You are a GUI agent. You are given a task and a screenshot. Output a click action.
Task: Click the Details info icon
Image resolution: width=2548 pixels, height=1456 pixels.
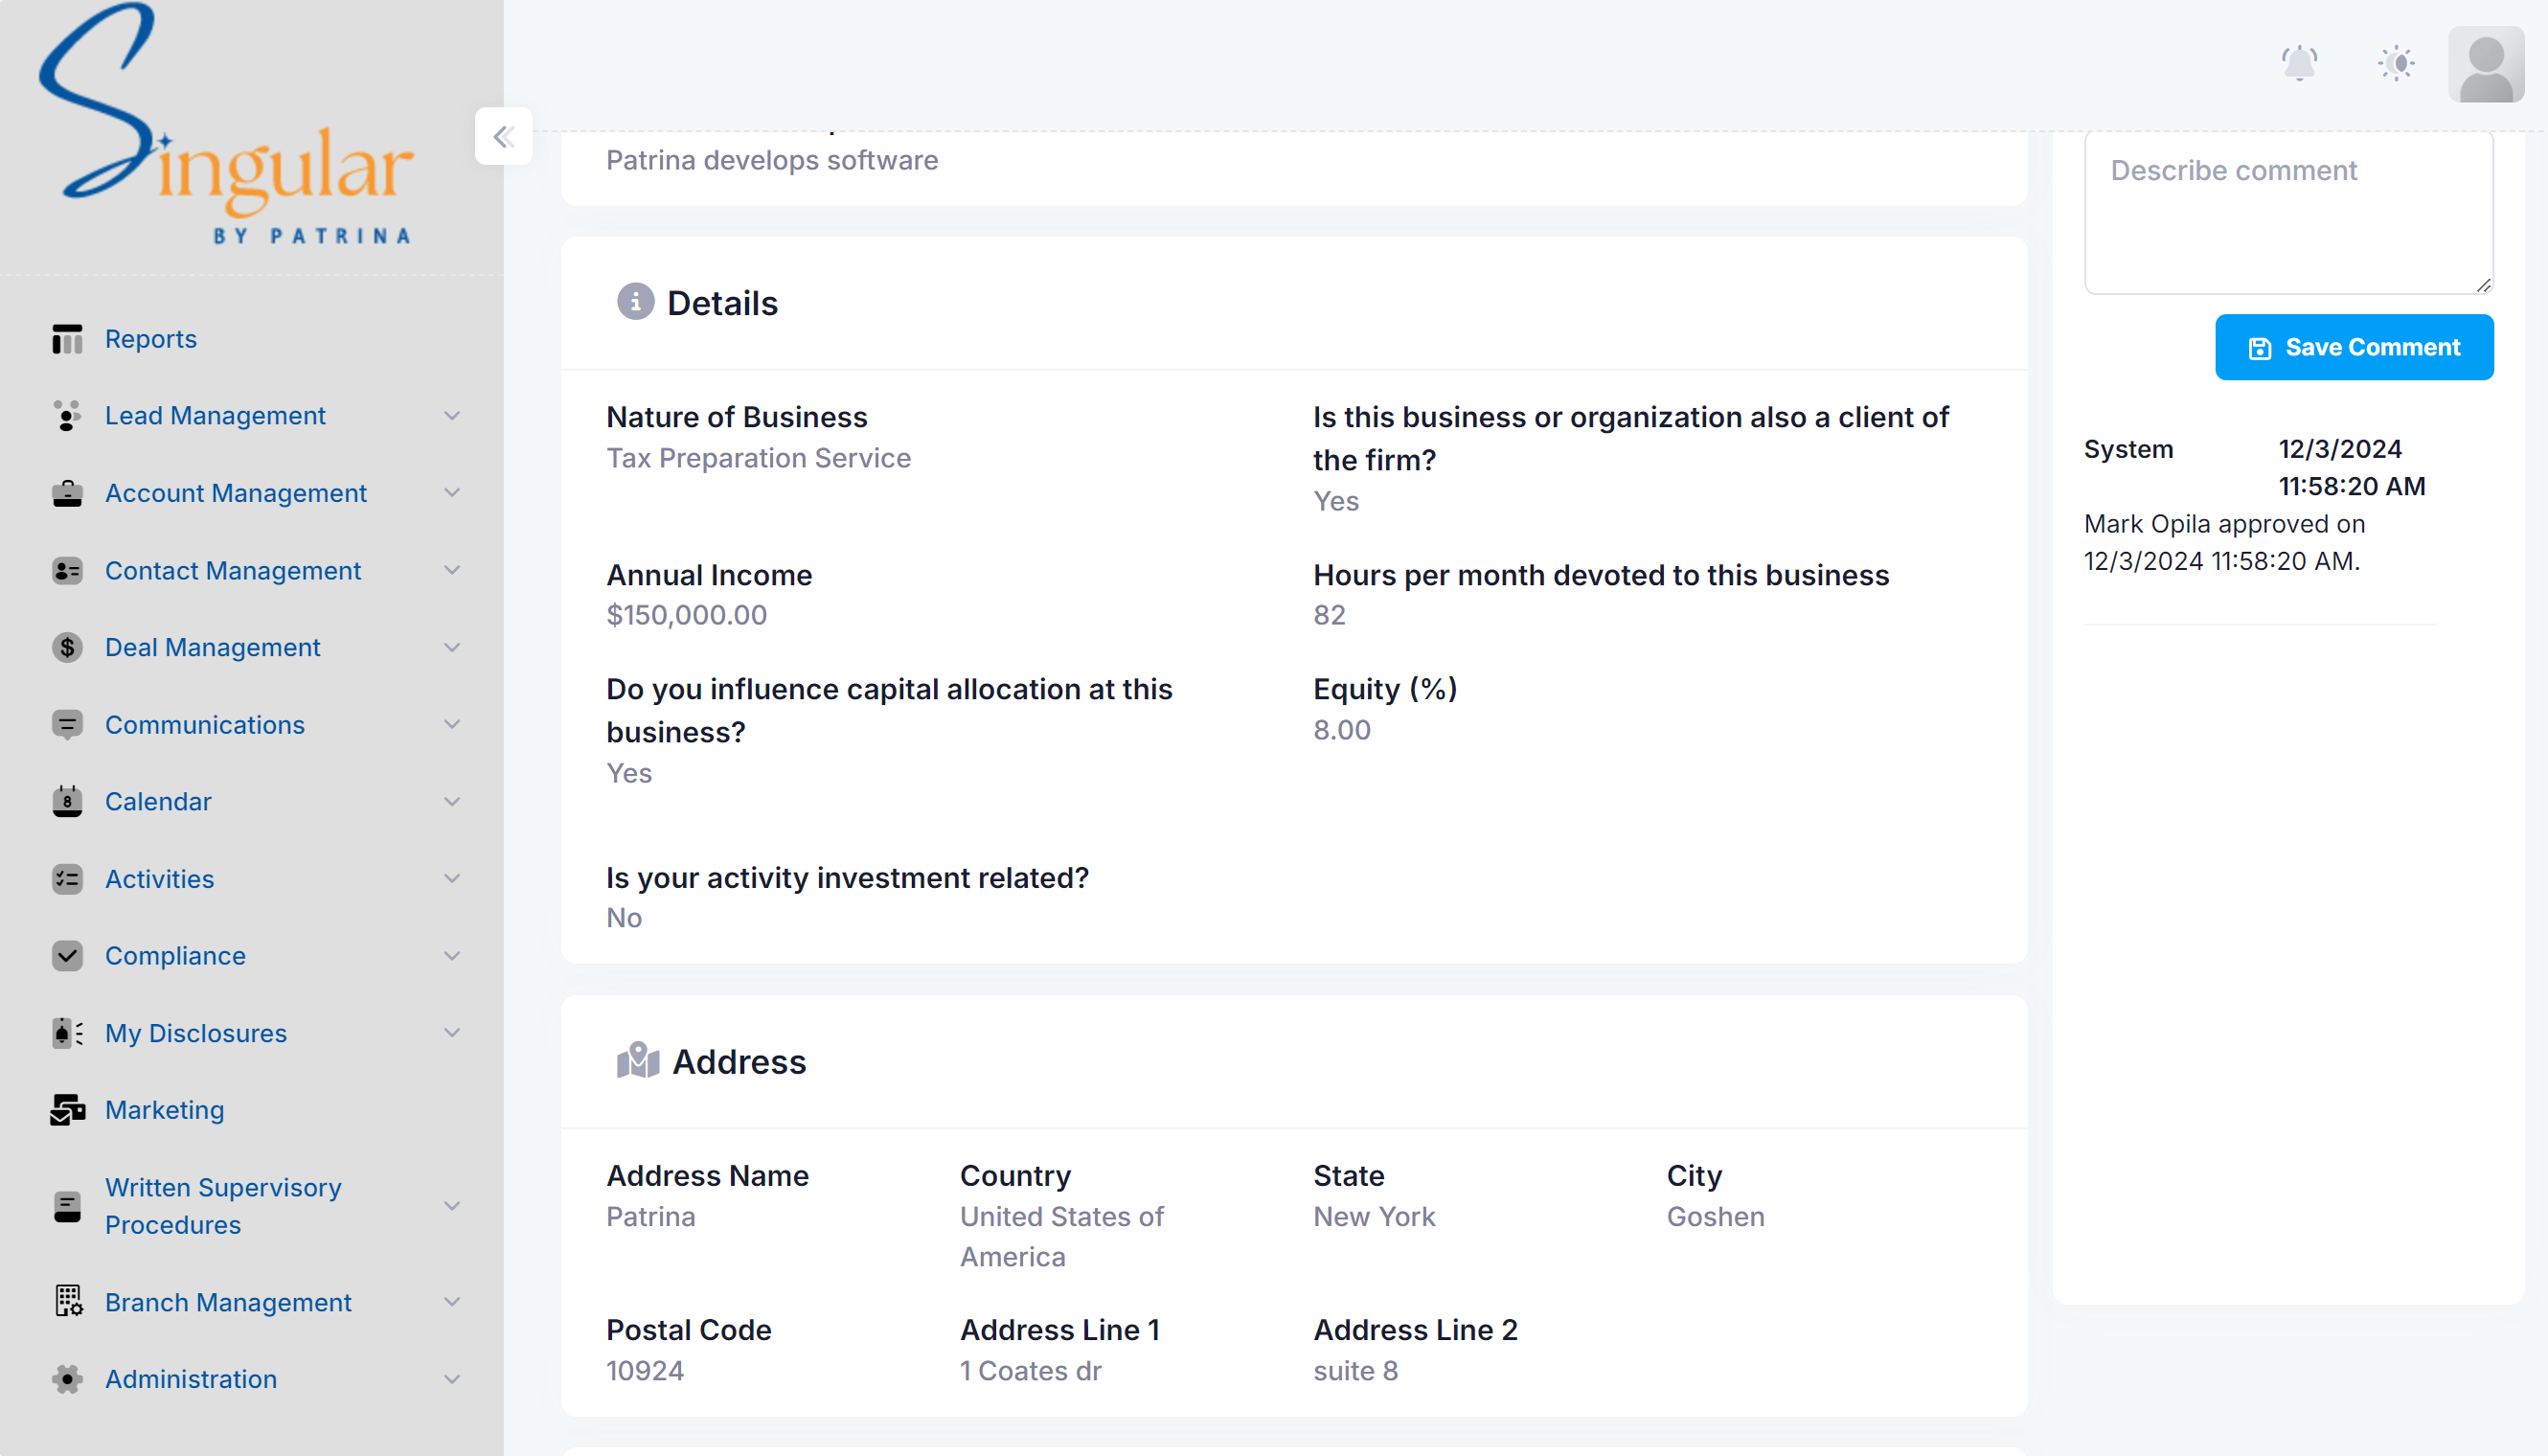635,302
